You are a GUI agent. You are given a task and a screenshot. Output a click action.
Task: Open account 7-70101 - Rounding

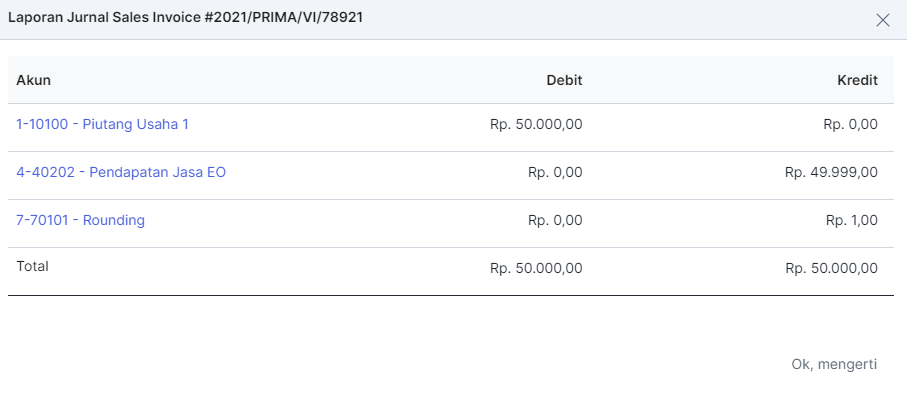coord(80,221)
